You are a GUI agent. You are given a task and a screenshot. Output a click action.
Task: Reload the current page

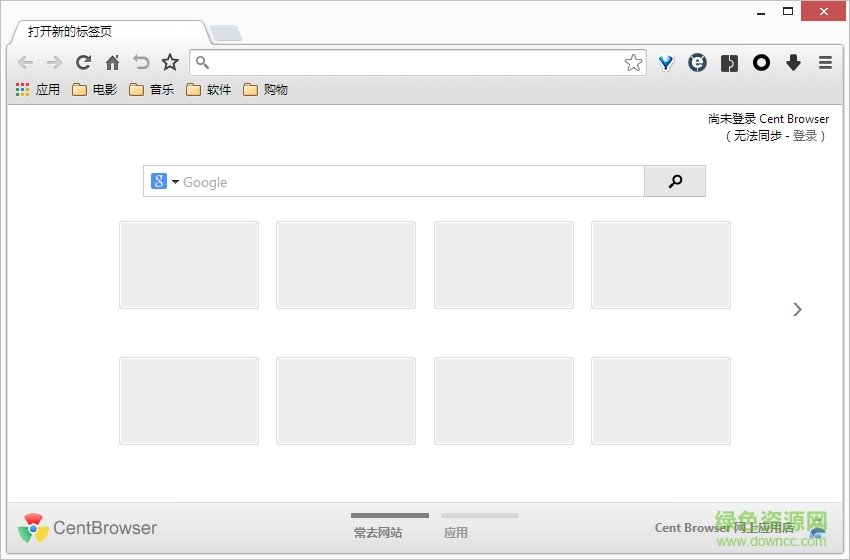[83, 62]
